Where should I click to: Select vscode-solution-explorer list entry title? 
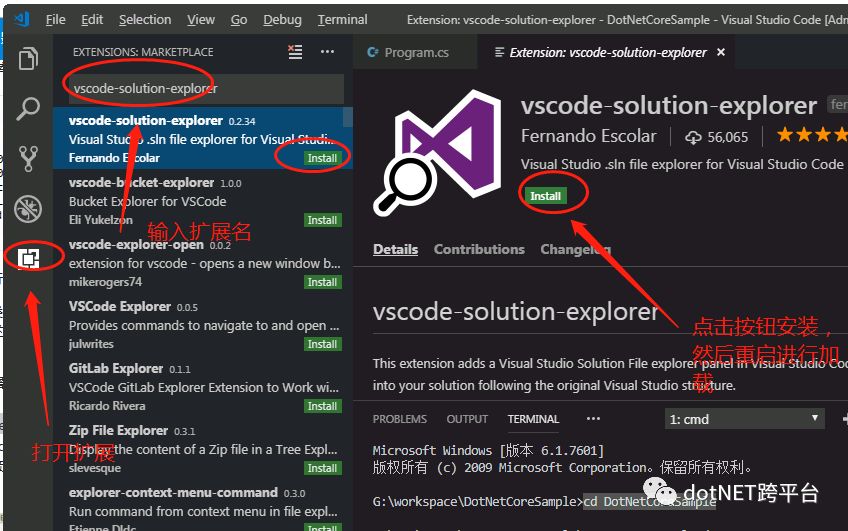coord(145,121)
